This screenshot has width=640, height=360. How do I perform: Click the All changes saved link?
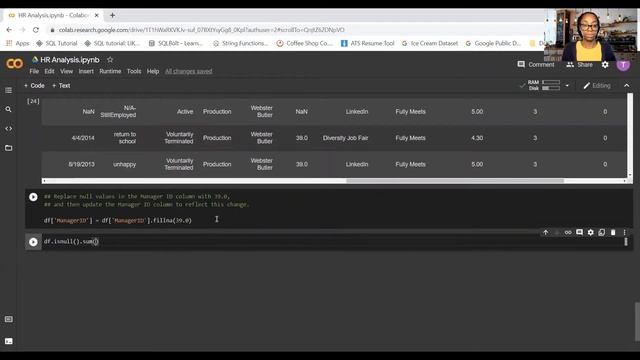[189, 71]
